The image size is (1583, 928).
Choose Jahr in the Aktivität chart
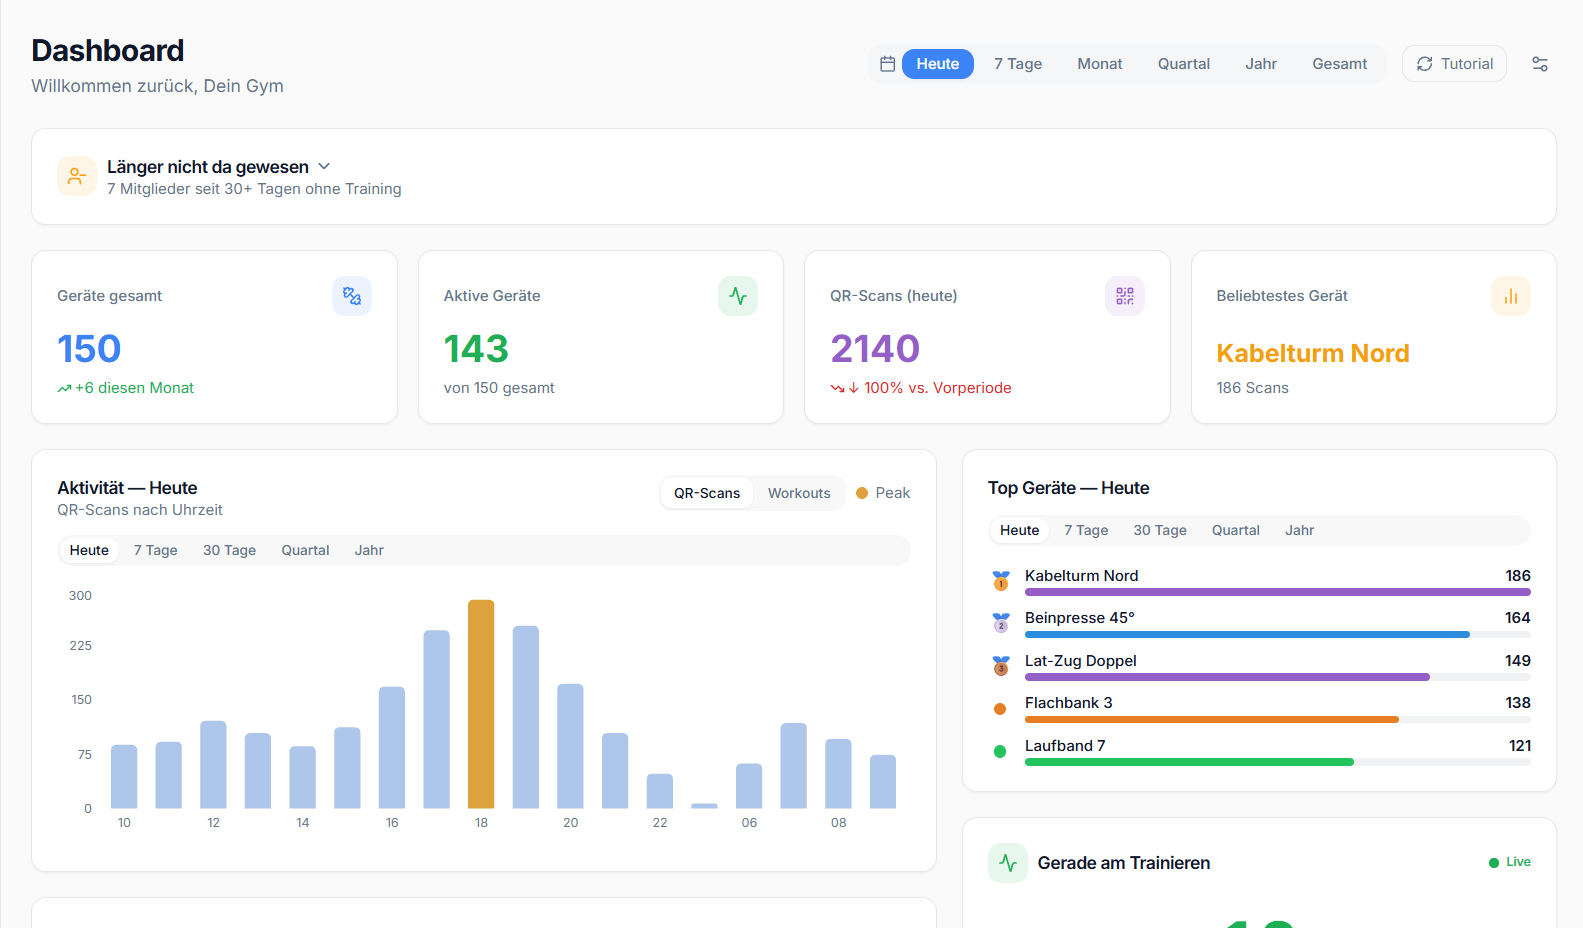click(x=369, y=550)
